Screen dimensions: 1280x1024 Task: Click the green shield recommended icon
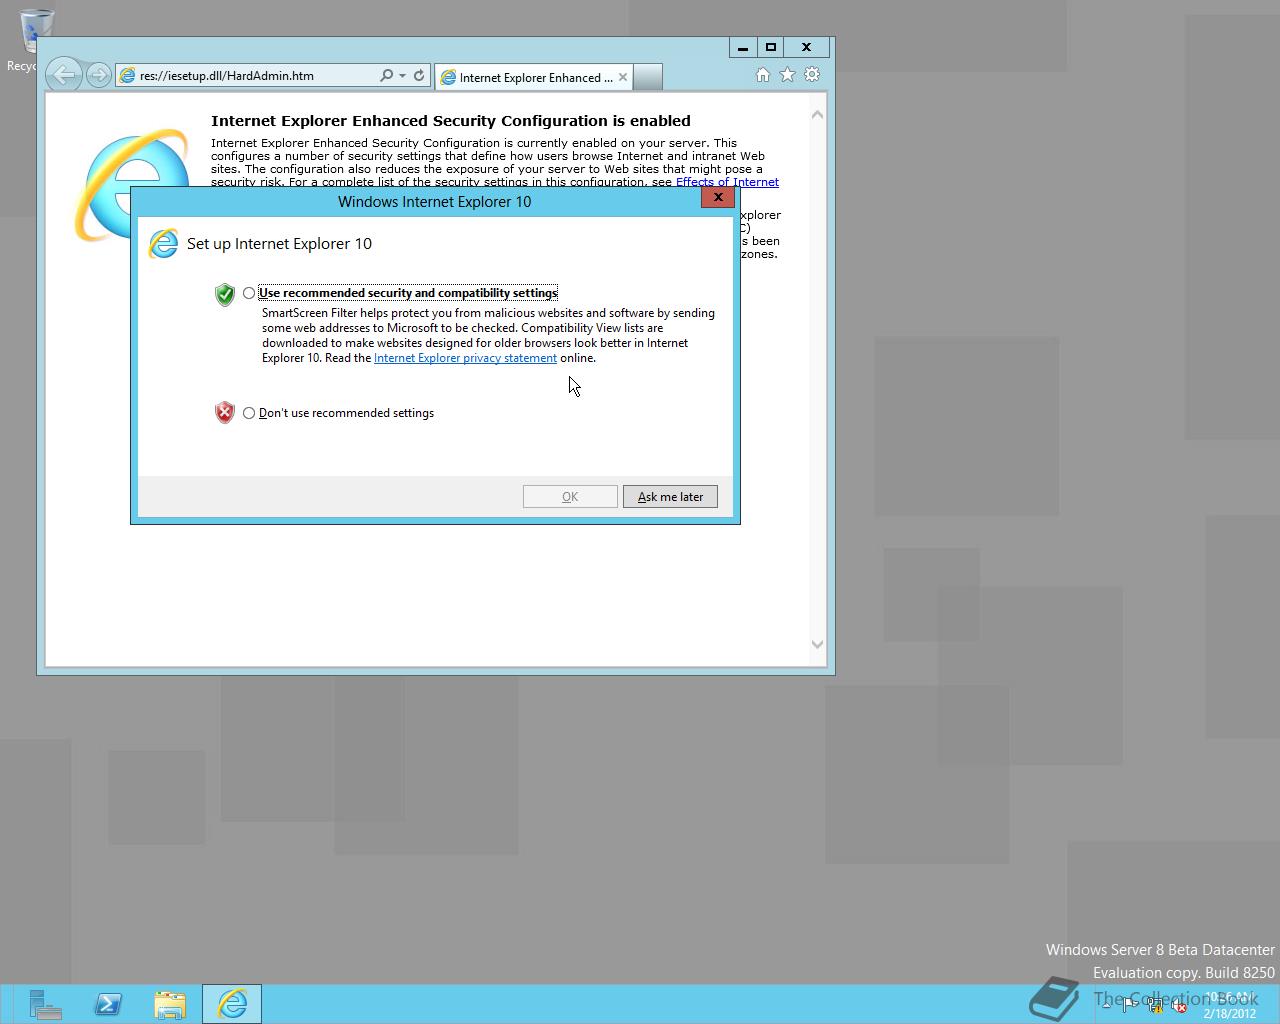point(225,294)
